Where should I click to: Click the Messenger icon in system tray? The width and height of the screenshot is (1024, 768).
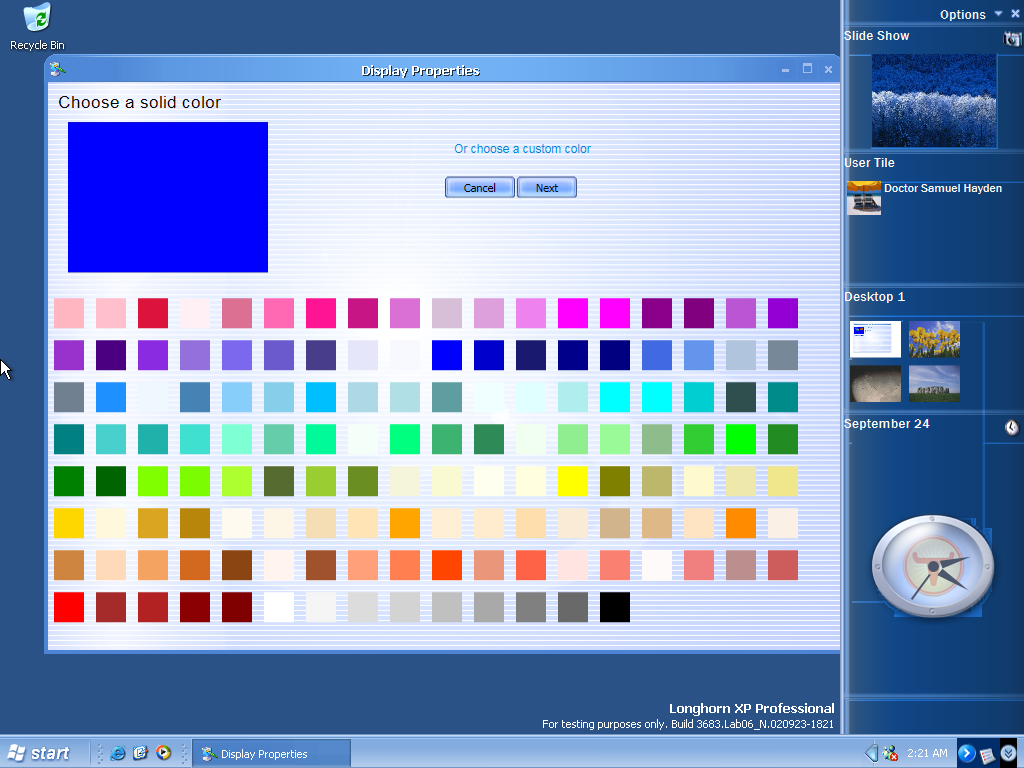coord(890,754)
